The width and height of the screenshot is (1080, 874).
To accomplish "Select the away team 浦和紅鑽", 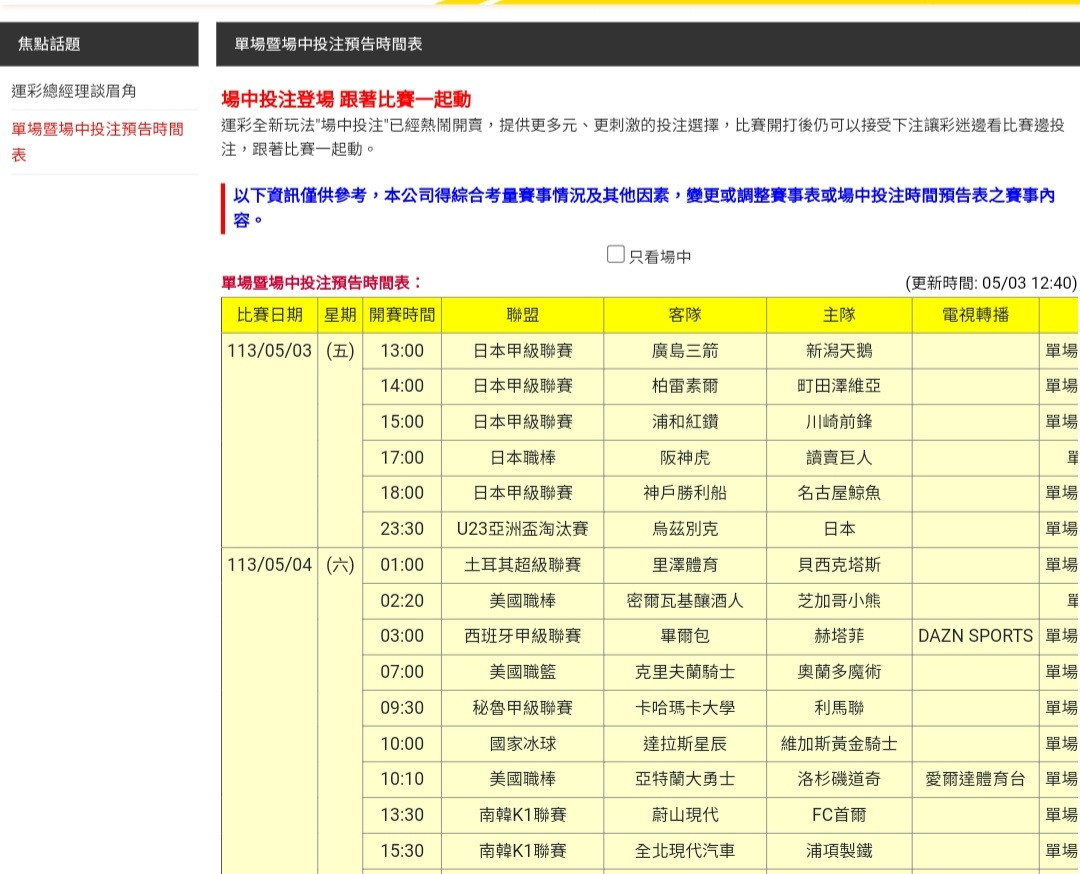I will pyautogui.click(x=685, y=422).
